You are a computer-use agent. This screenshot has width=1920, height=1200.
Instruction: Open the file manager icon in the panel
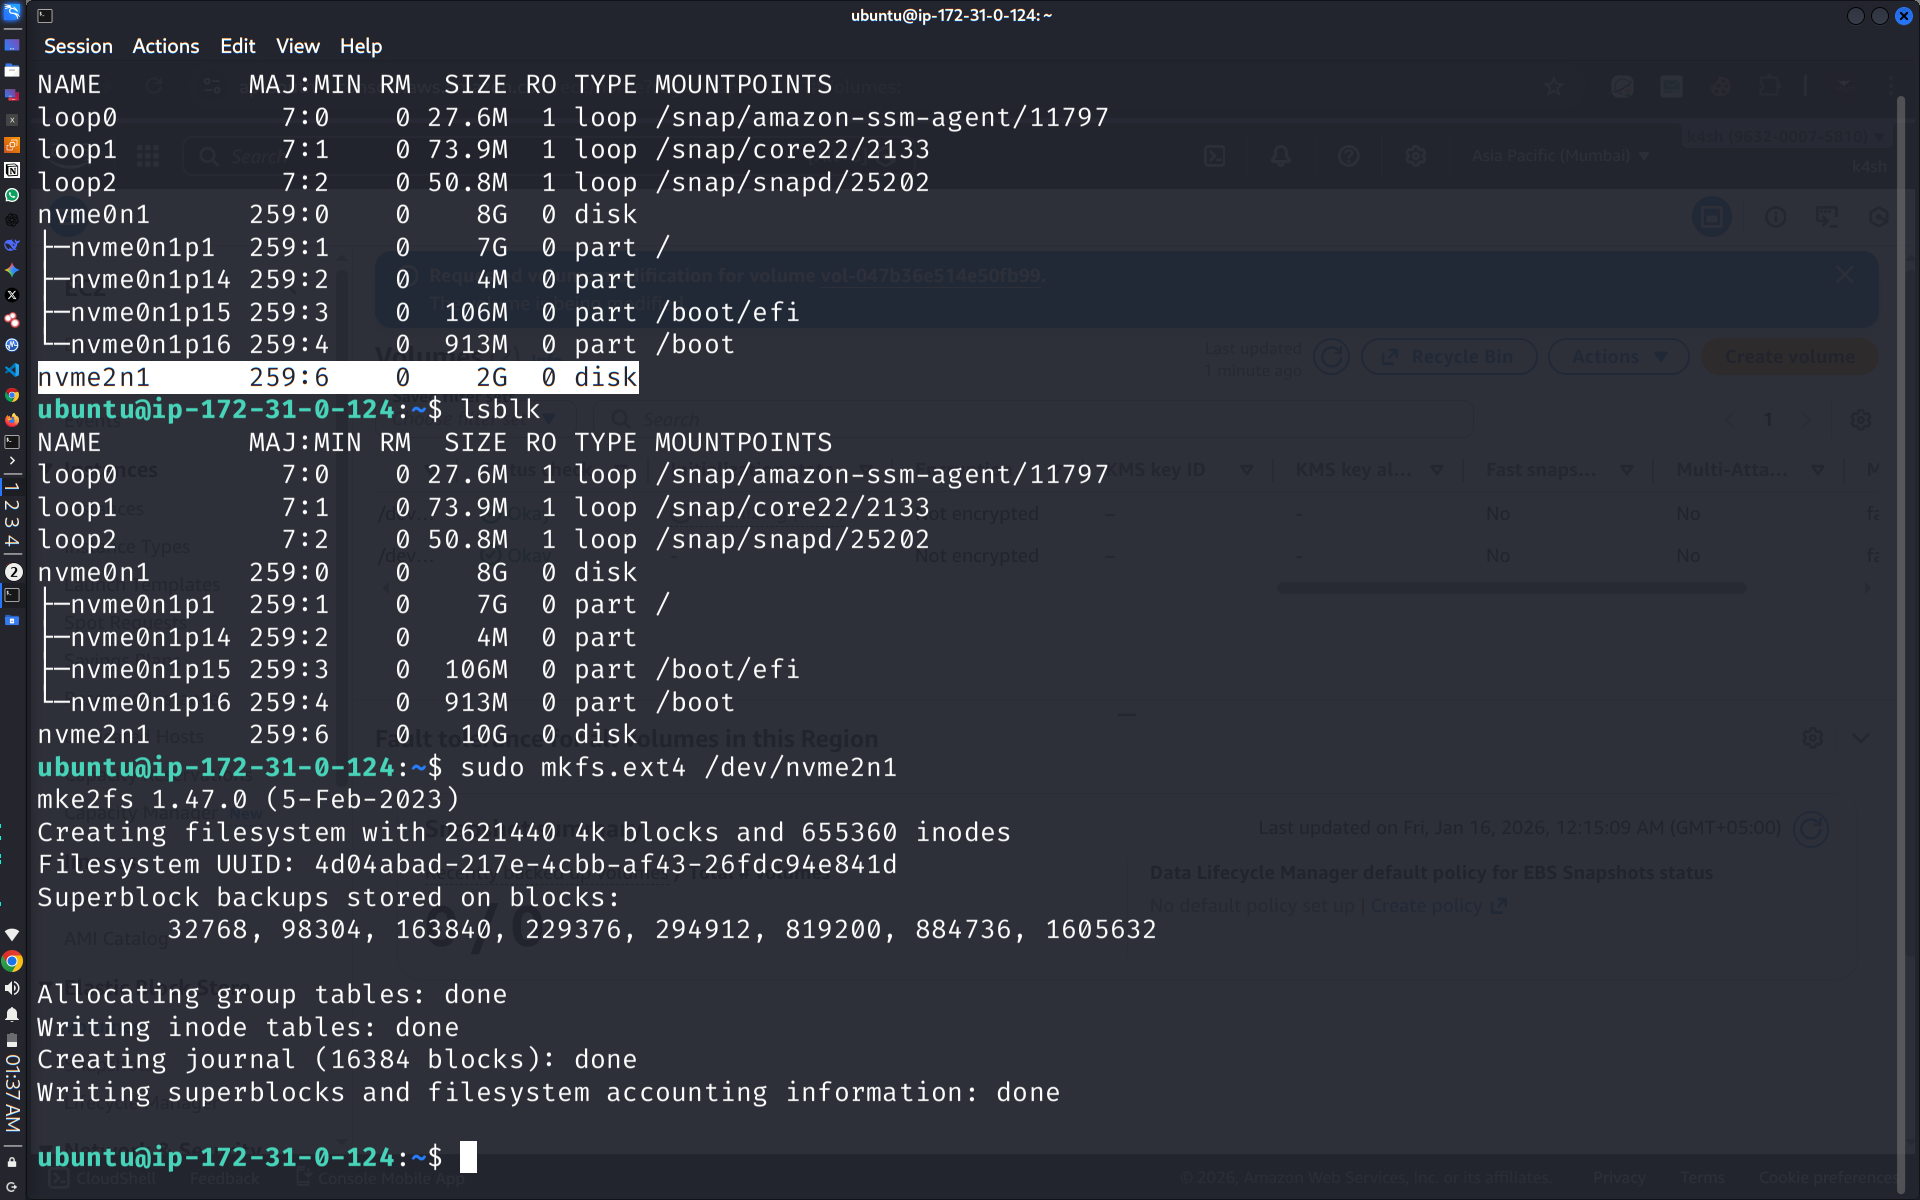tap(12, 70)
